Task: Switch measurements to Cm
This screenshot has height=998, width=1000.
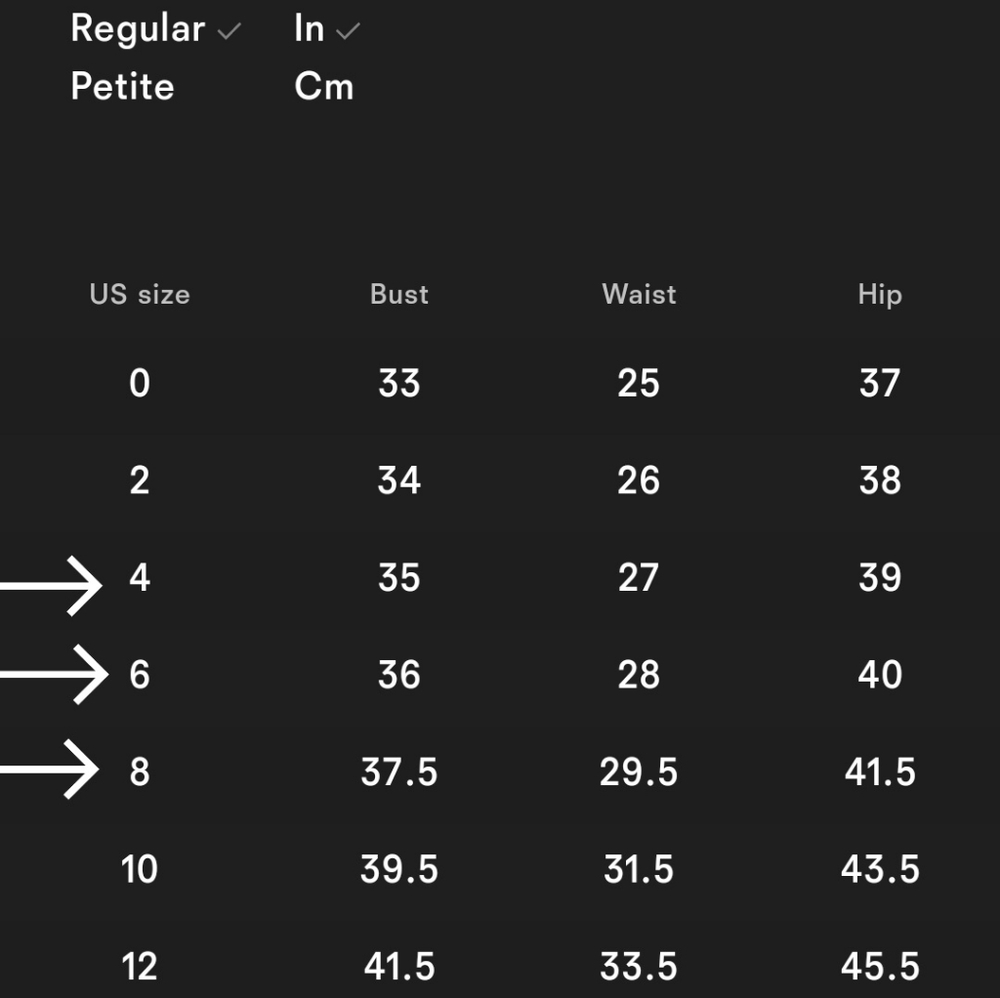Action: click(x=324, y=86)
